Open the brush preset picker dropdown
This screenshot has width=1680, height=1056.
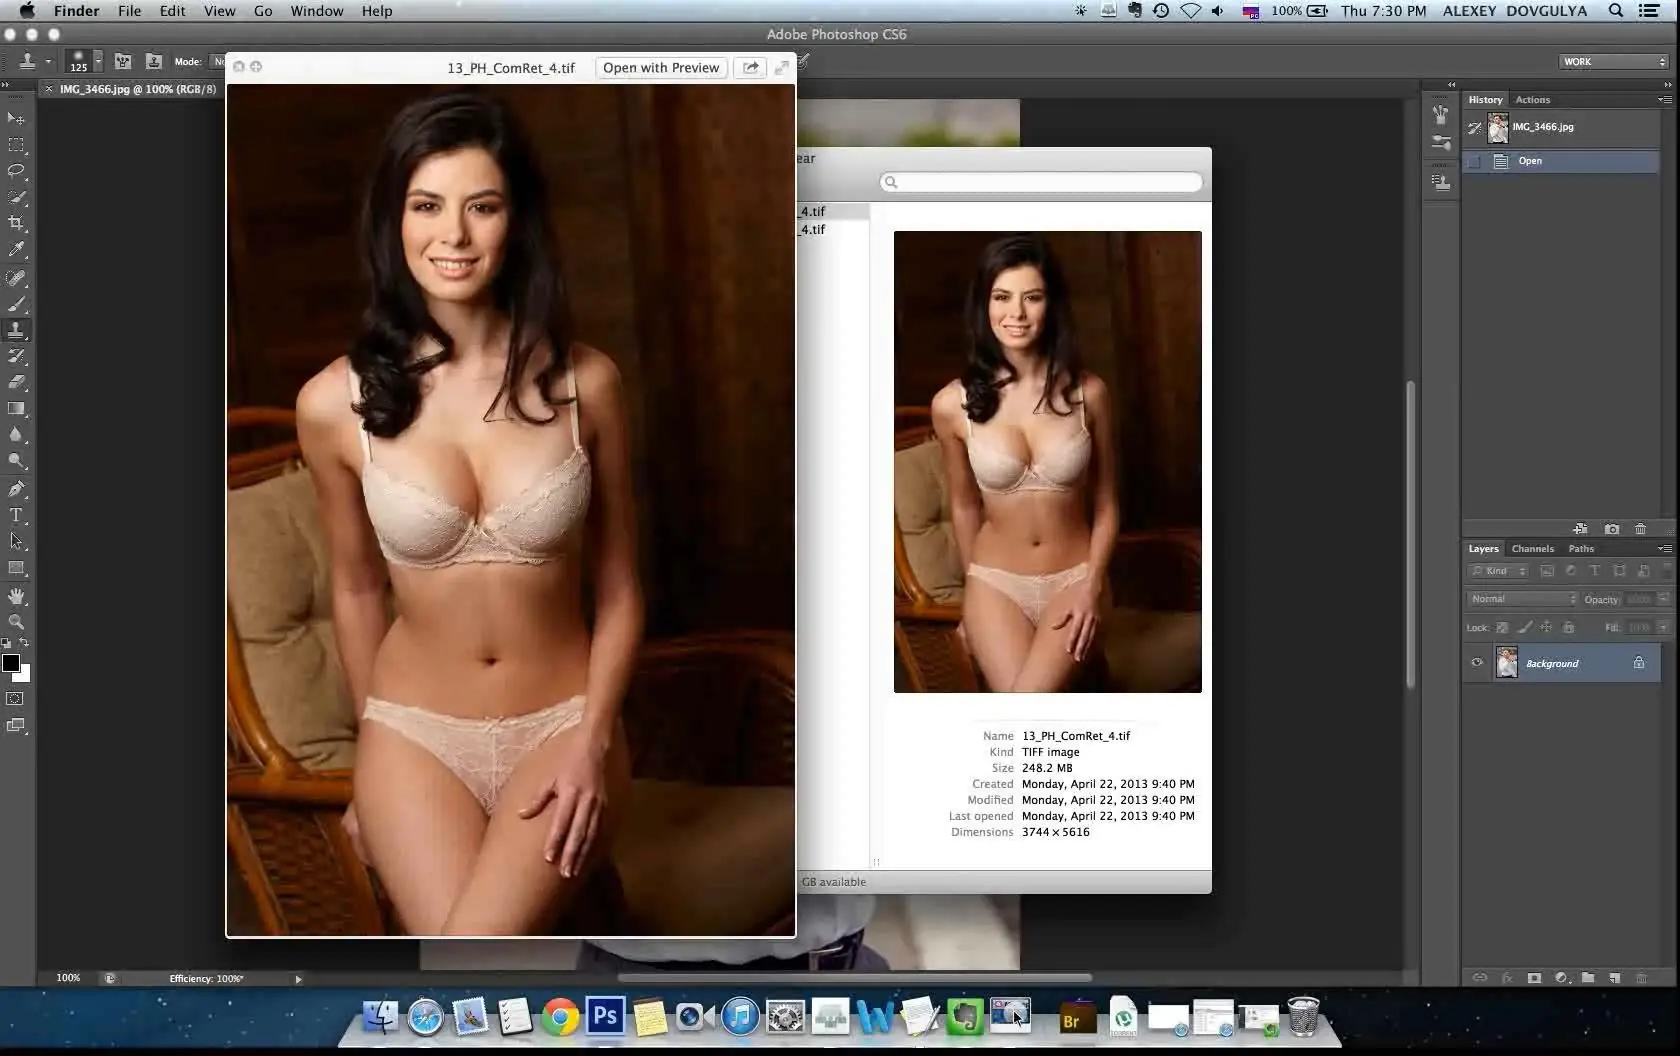(x=98, y=61)
